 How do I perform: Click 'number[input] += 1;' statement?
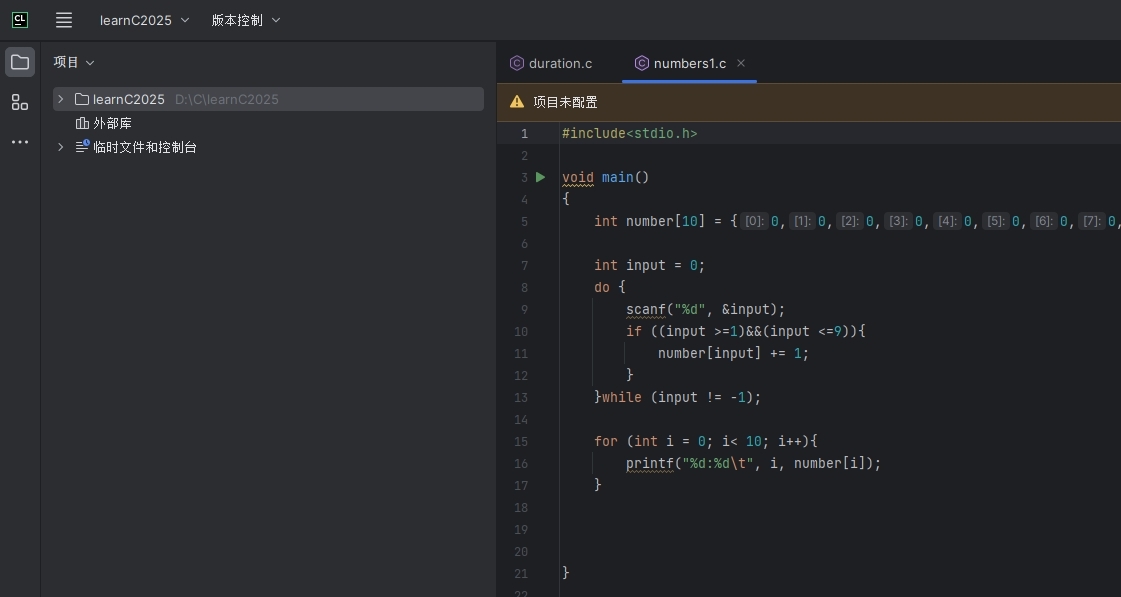[x=733, y=353]
